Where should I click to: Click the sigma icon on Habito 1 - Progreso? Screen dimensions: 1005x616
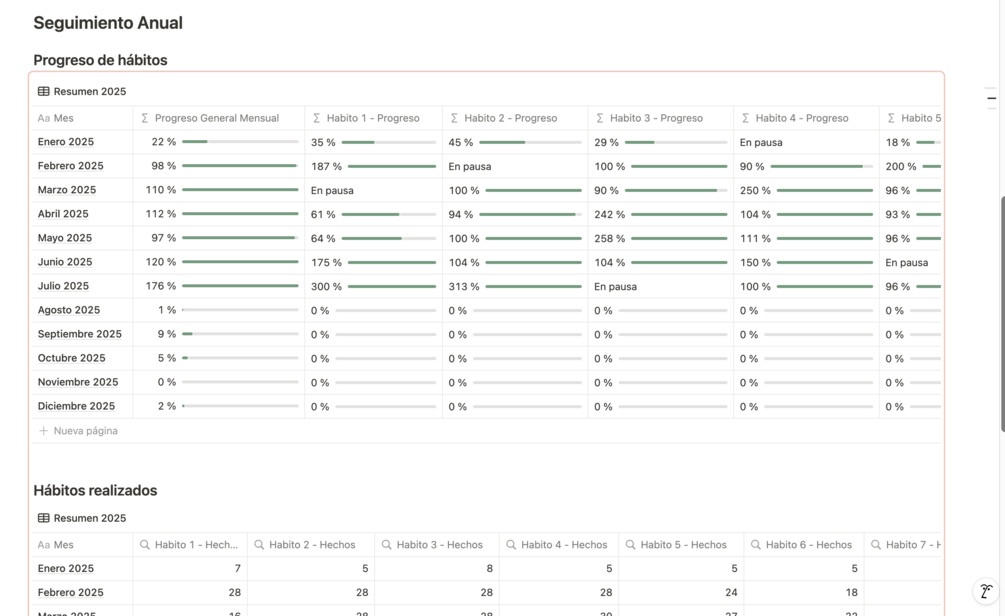click(x=317, y=118)
